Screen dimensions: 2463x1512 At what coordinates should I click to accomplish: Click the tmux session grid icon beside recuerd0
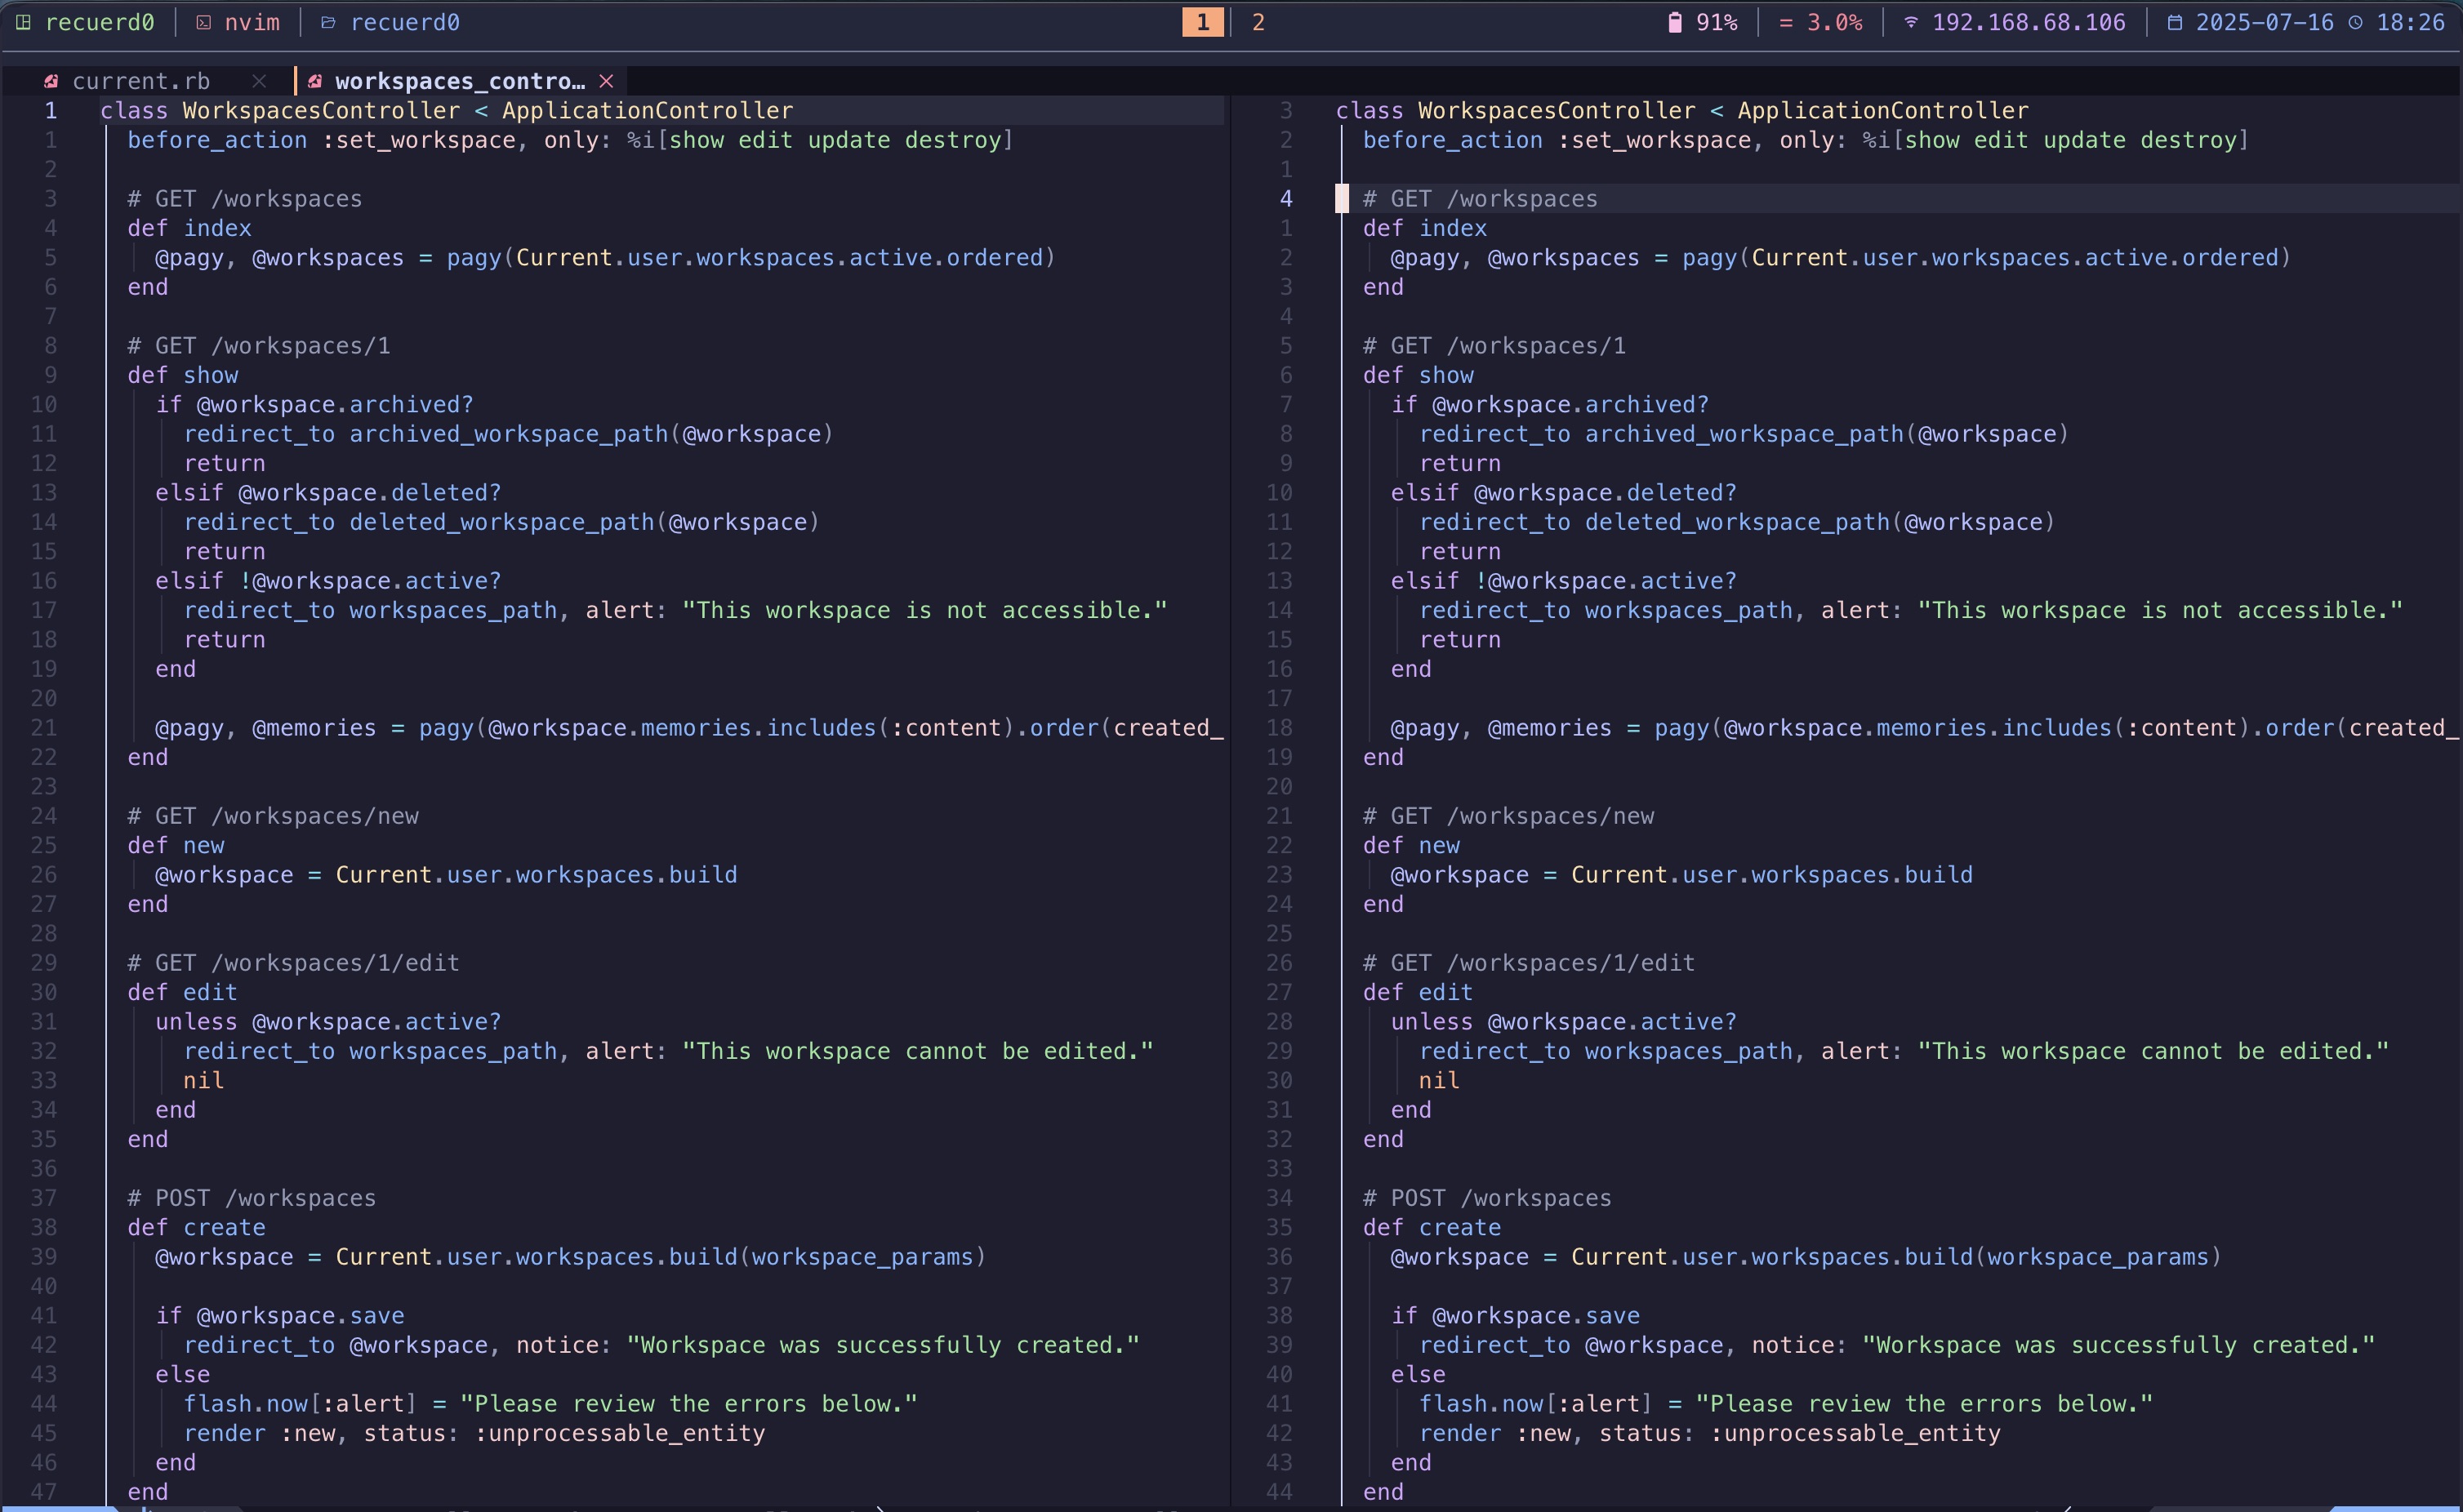click(23, 22)
